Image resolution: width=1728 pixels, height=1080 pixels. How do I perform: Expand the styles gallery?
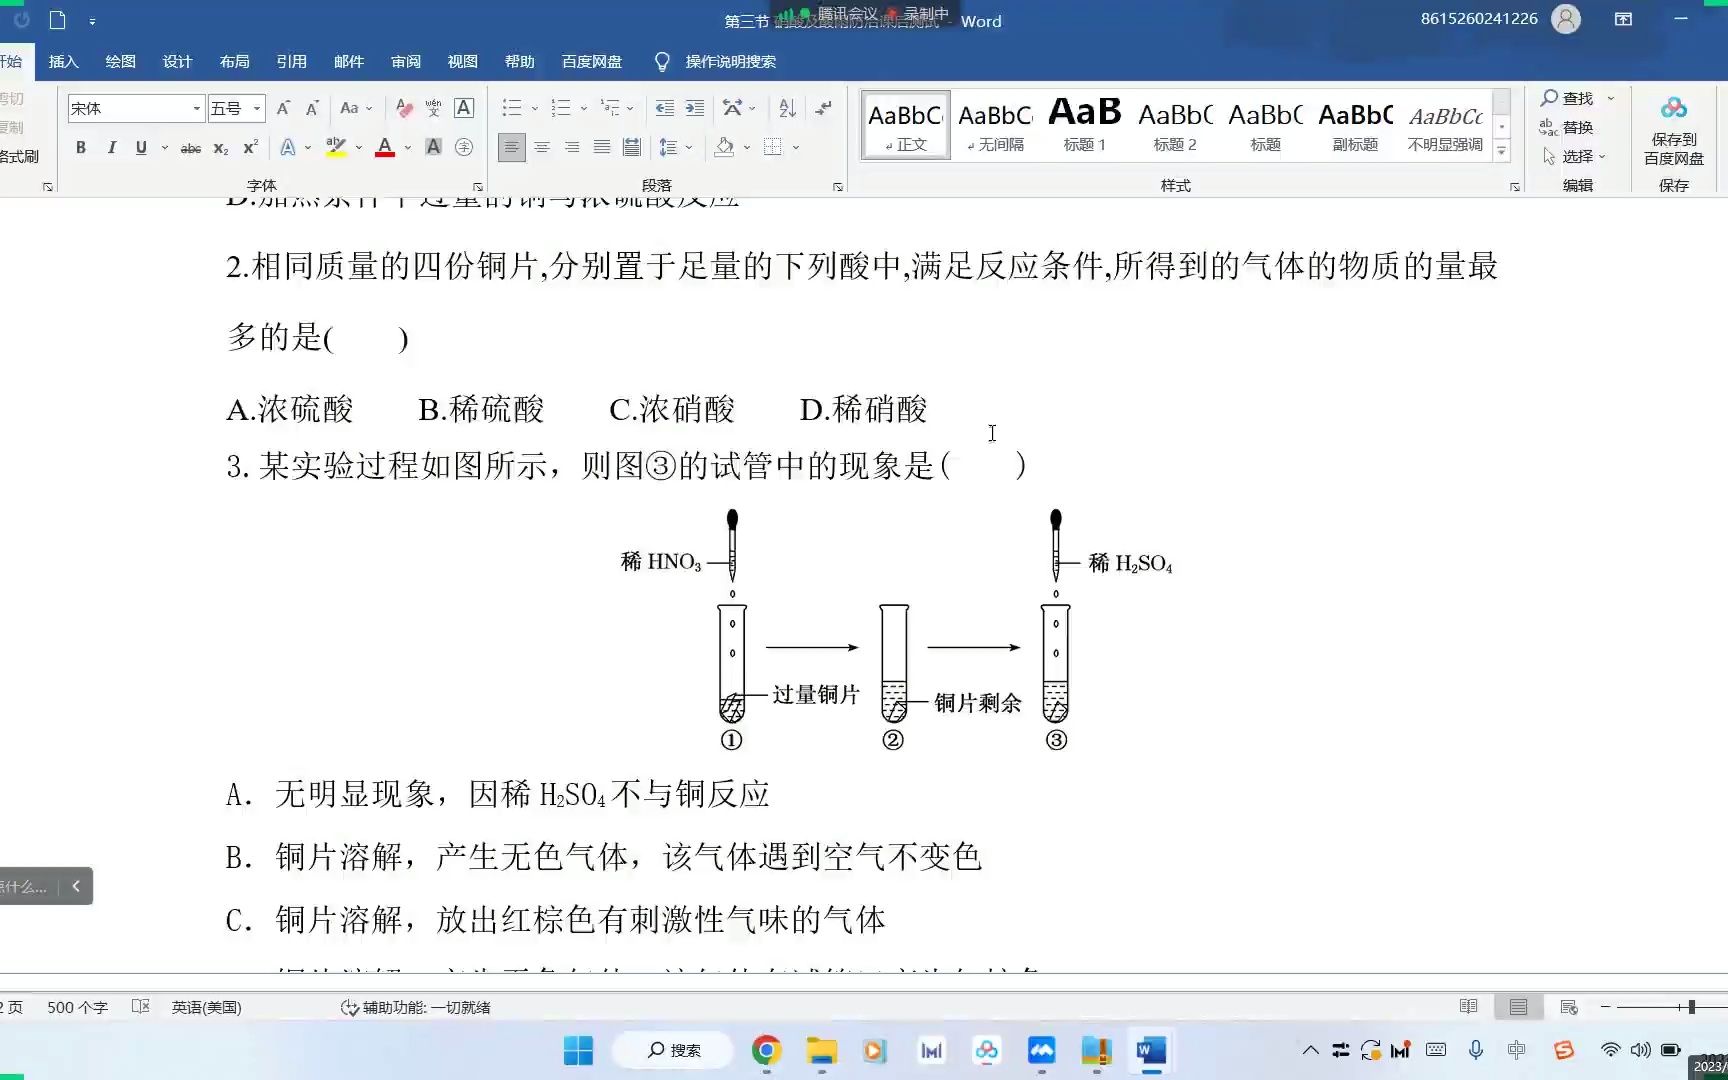pyautogui.click(x=1501, y=150)
